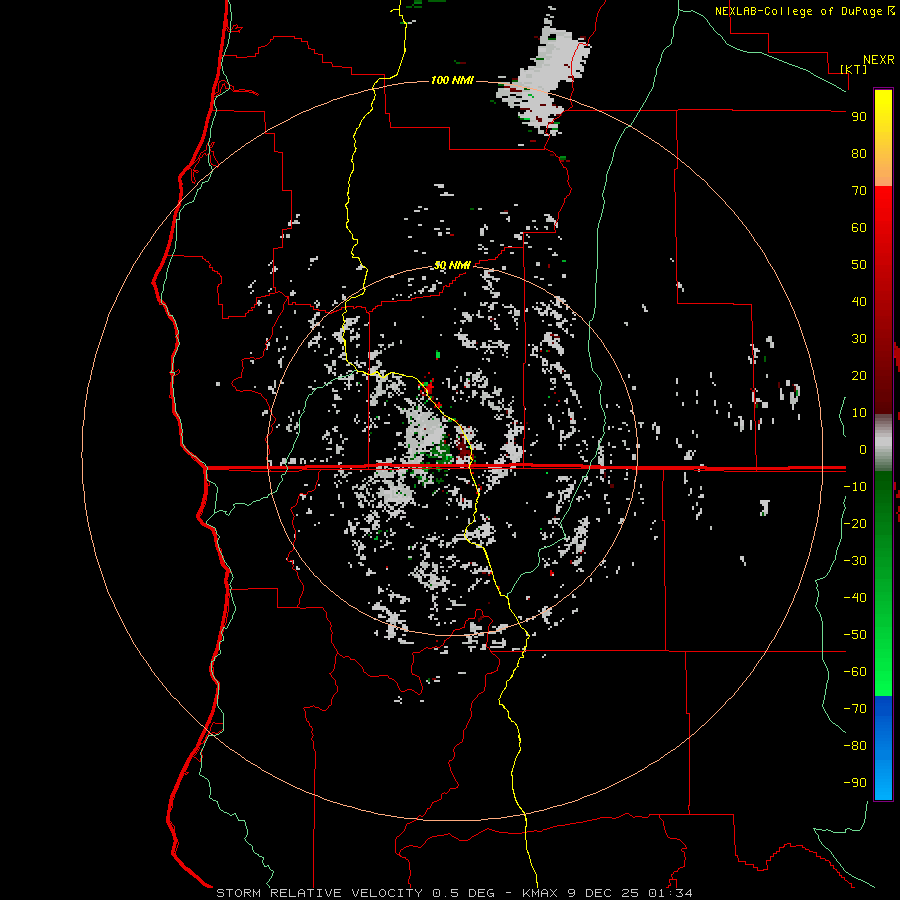Image resolution: width=900 pixels, height=900 pixels.
Task: Click the -50 tick label on scale
Action: [x=855, y=635]
